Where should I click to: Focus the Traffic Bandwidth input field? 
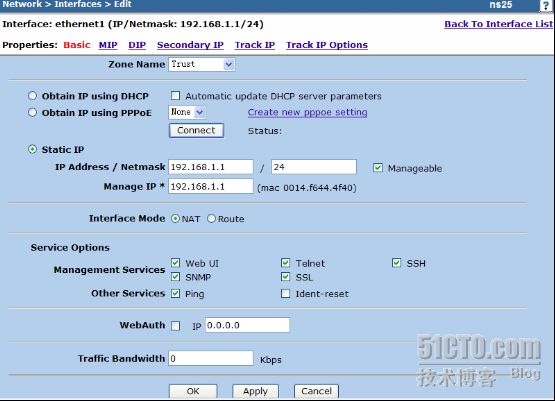[211, 358]
